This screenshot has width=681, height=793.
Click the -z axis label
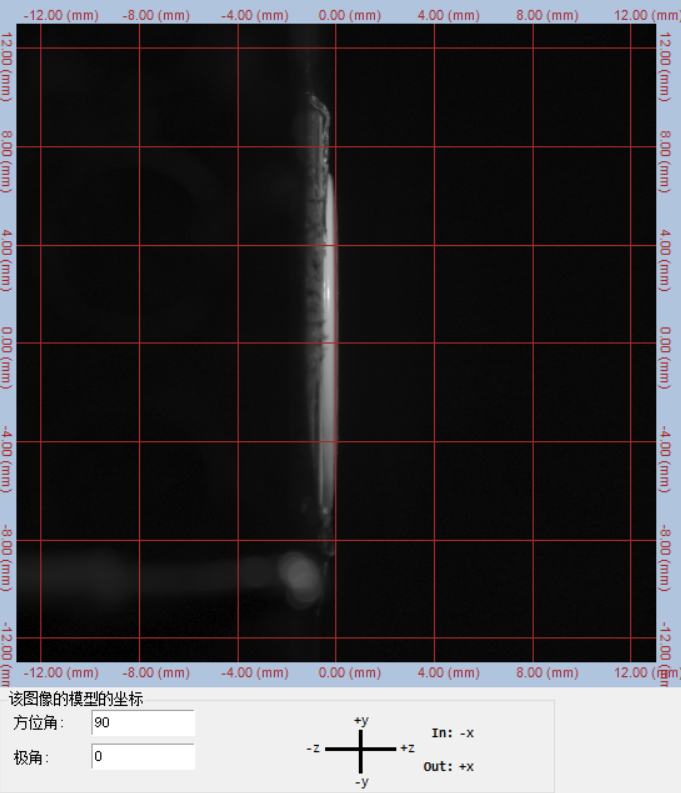pyautogui.click(x=314, y=749)
